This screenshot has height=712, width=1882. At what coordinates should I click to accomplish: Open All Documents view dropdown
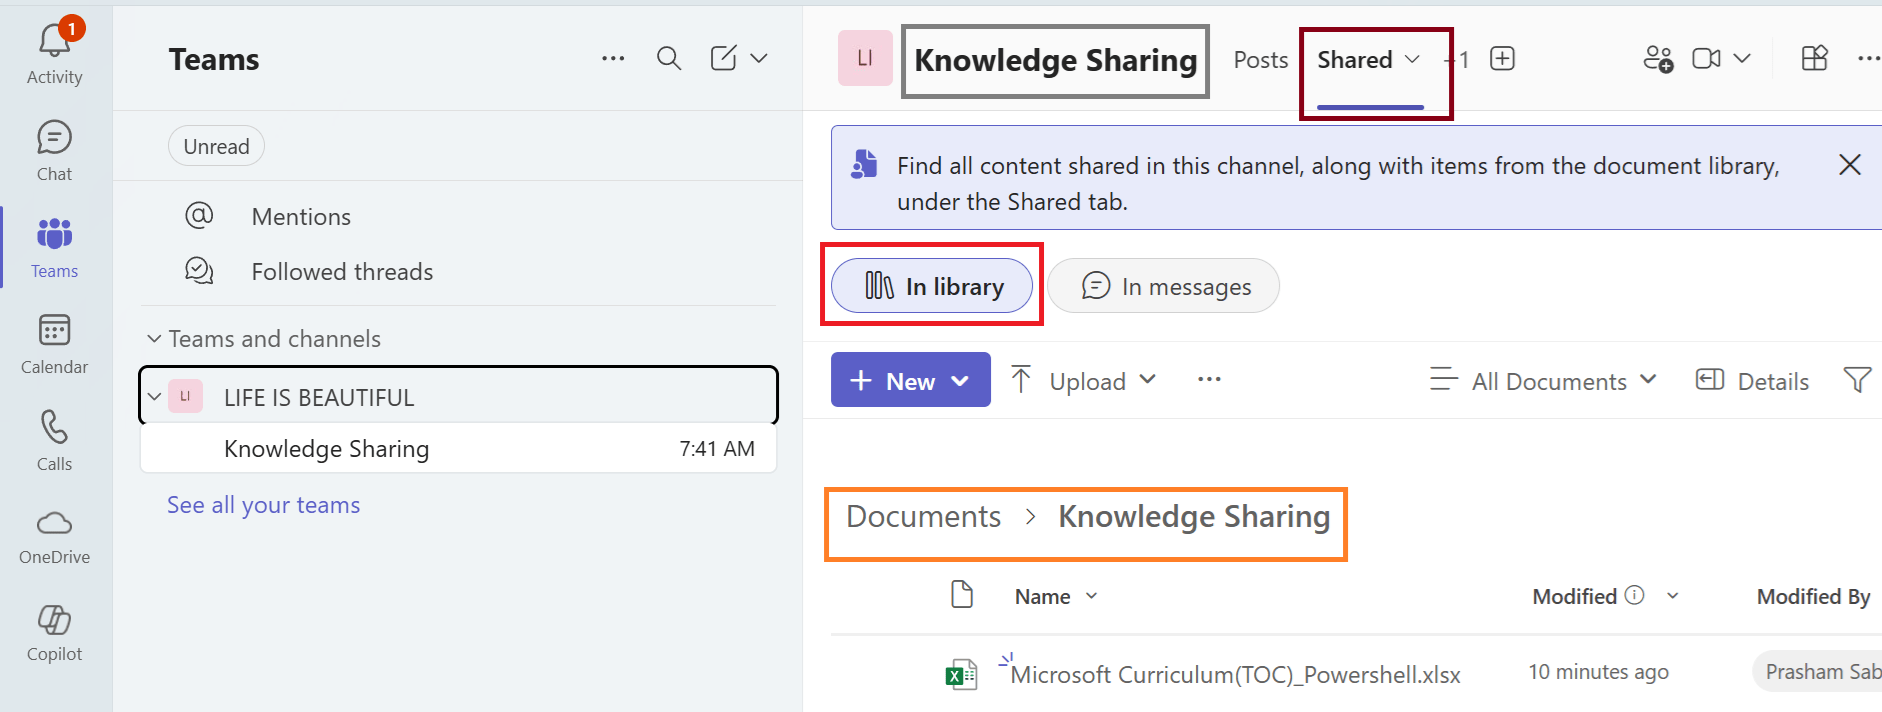click(x=1543, y=380)
